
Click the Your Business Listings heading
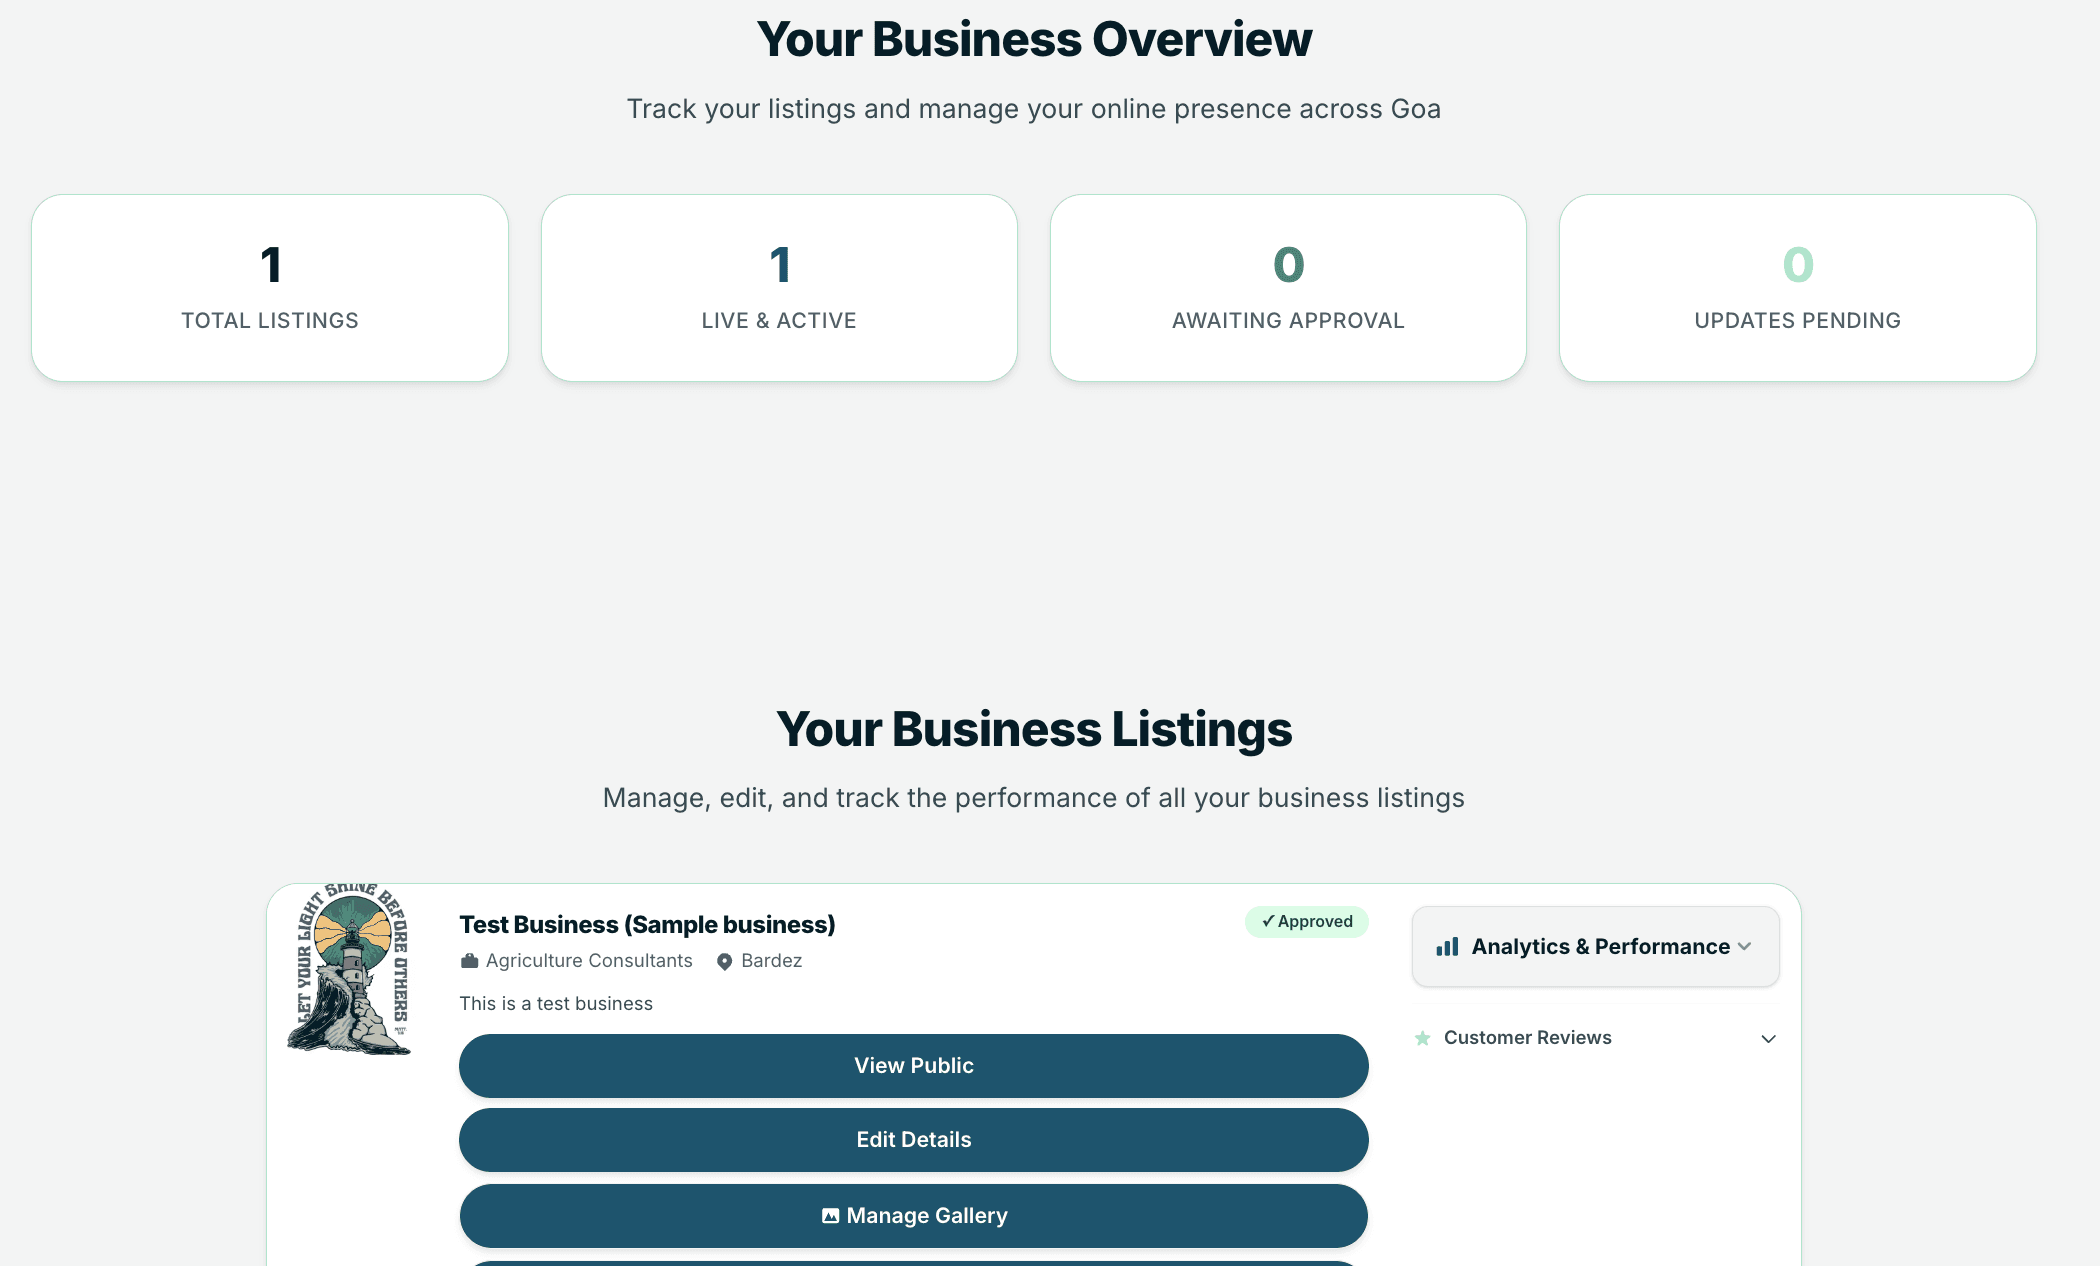coord(1034,729)
